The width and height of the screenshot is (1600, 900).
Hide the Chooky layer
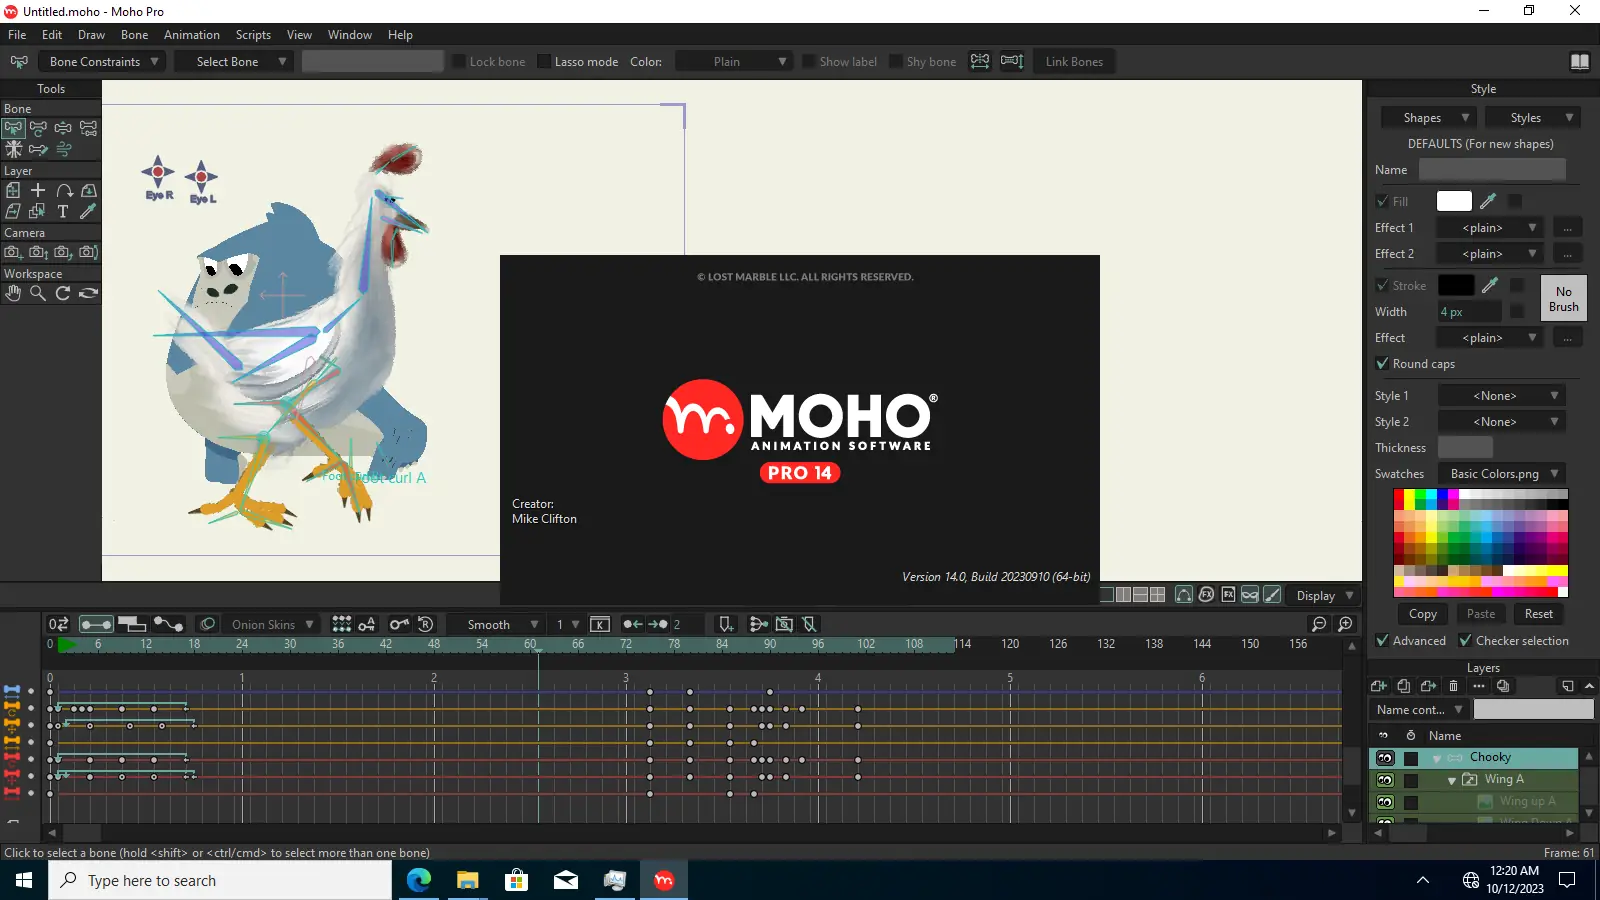1385,758
